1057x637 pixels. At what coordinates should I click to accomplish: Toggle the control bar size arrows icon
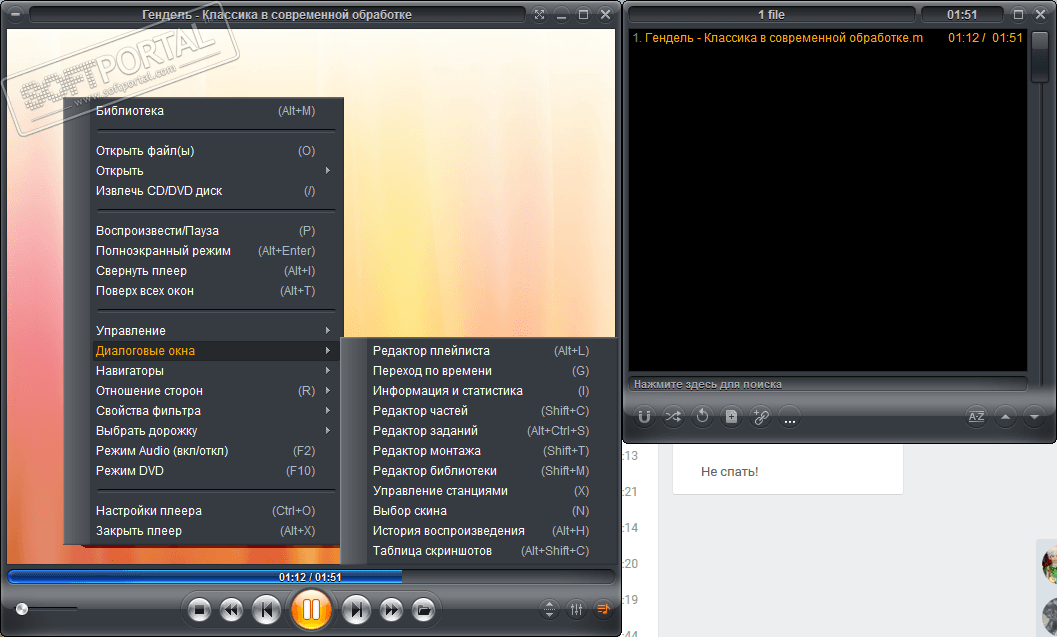click(x=549, y=609)
